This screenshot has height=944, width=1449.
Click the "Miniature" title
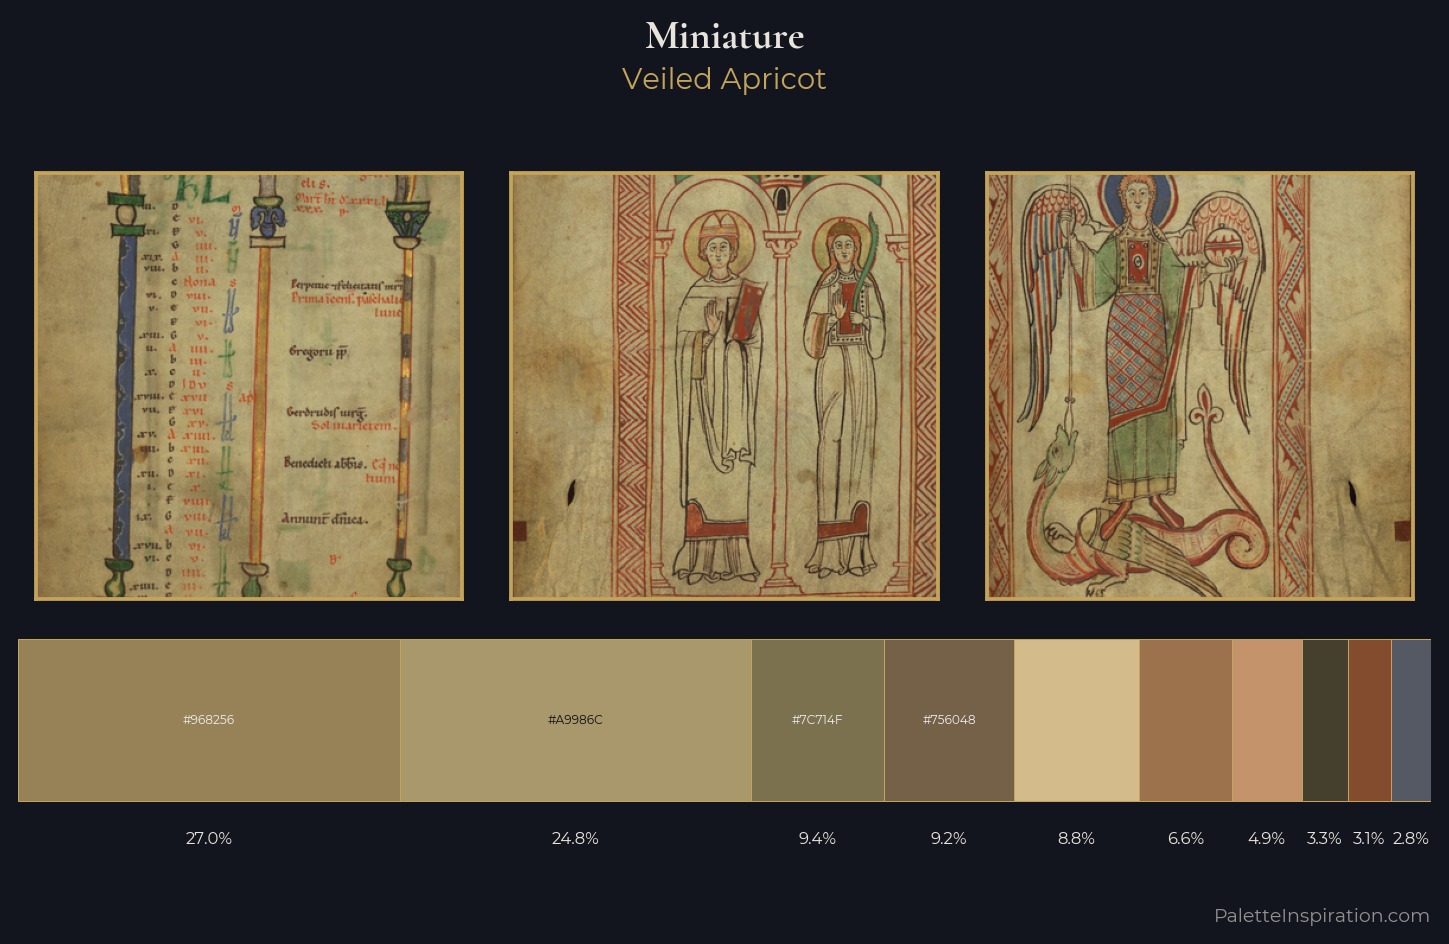(724, 36)
